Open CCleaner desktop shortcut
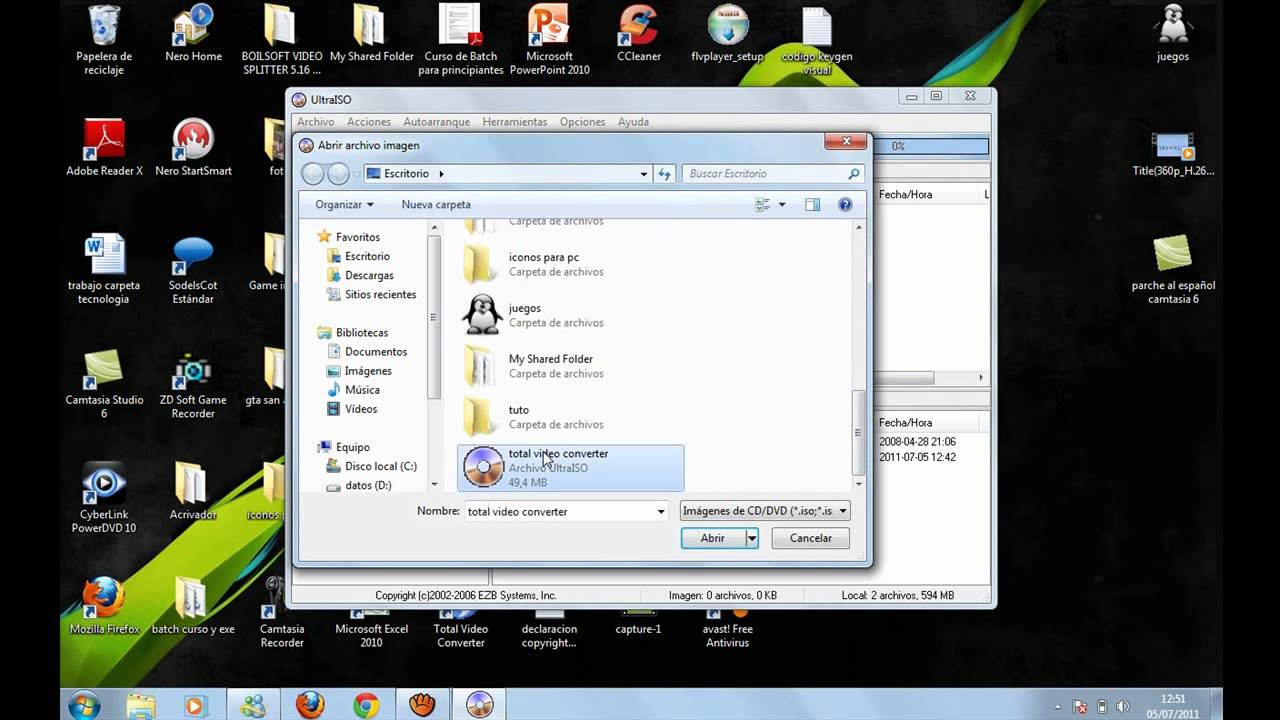The width and height of the screenshot is (1280, 720). [638, 34]
